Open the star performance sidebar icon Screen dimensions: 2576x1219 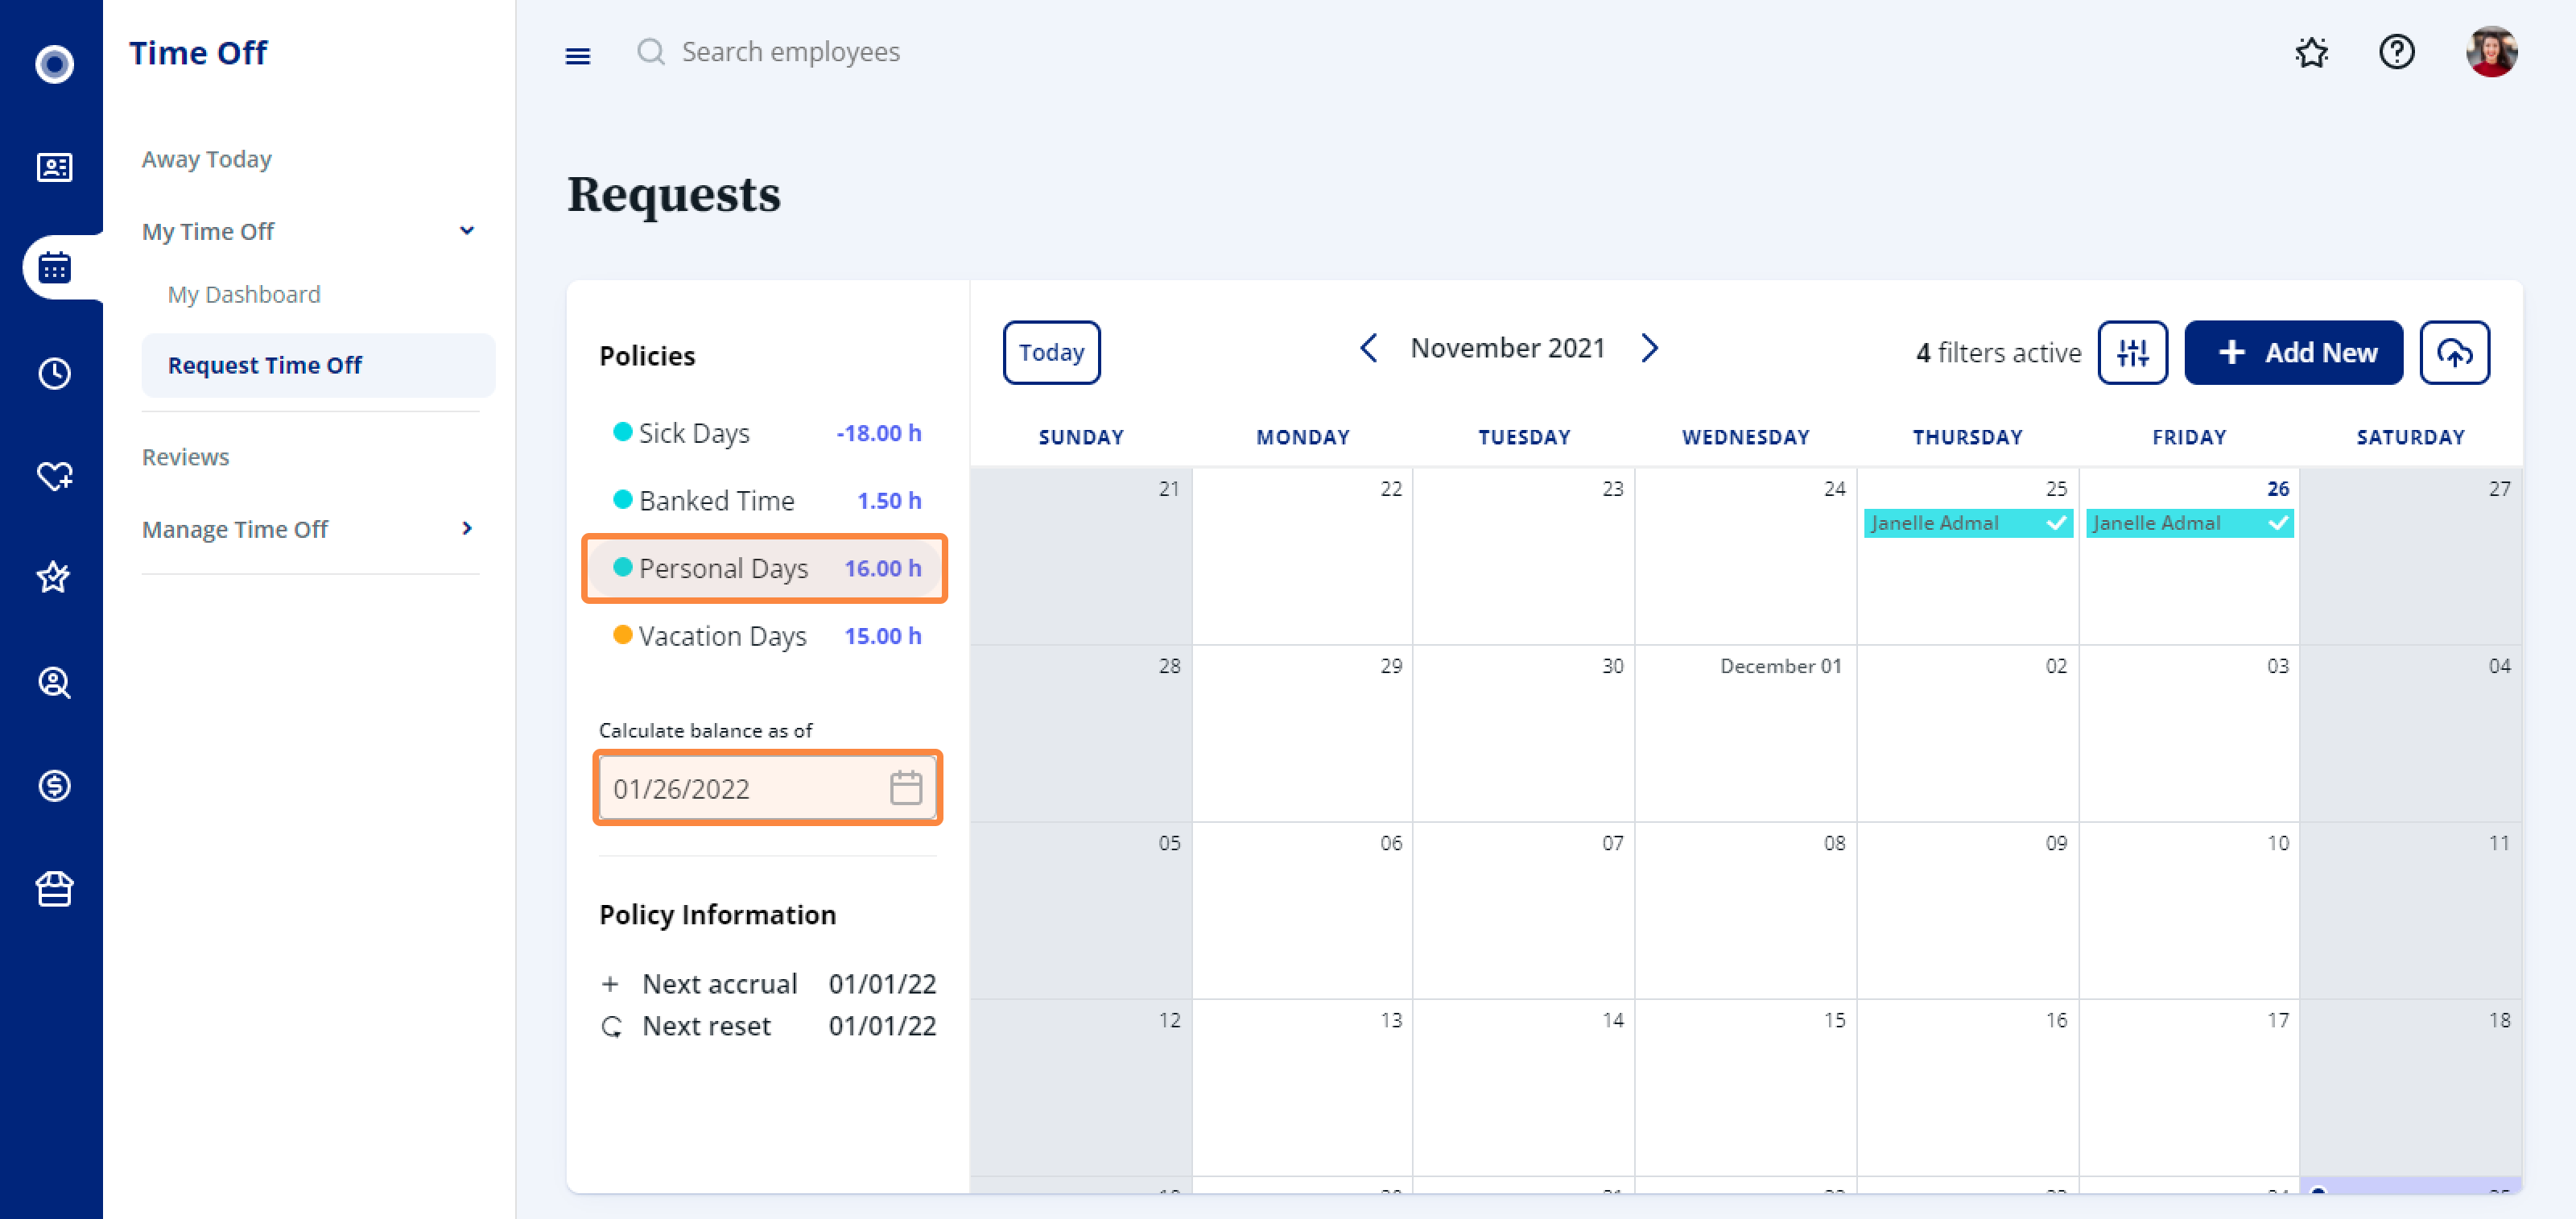(54, 577)
